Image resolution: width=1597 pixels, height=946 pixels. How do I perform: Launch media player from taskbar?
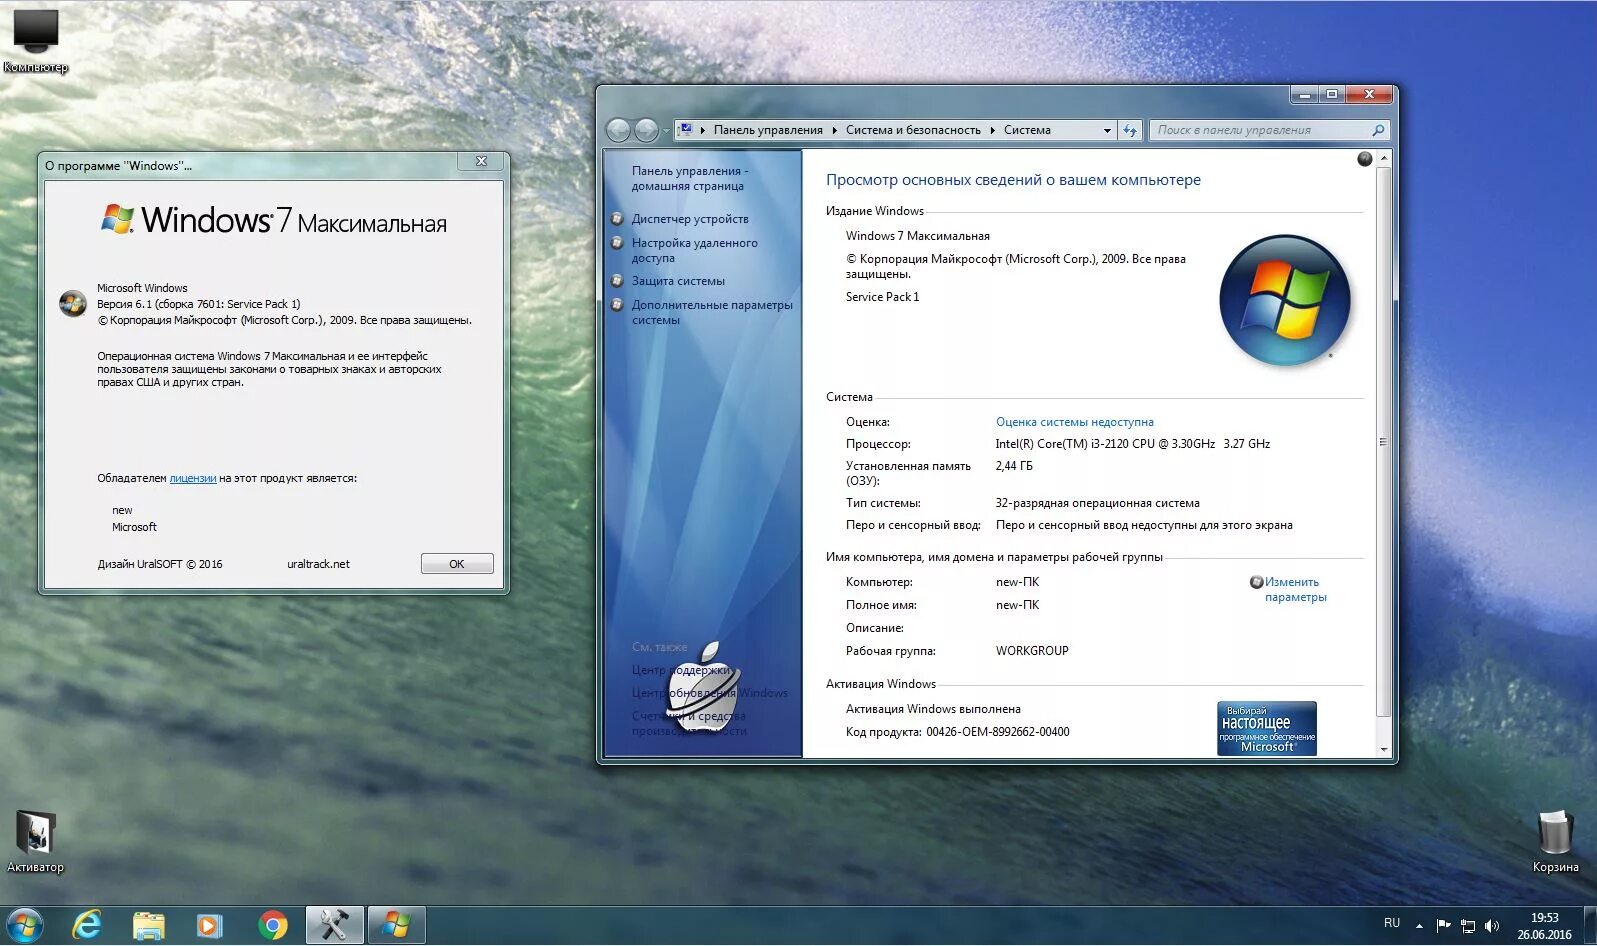(x=209, y=926)
